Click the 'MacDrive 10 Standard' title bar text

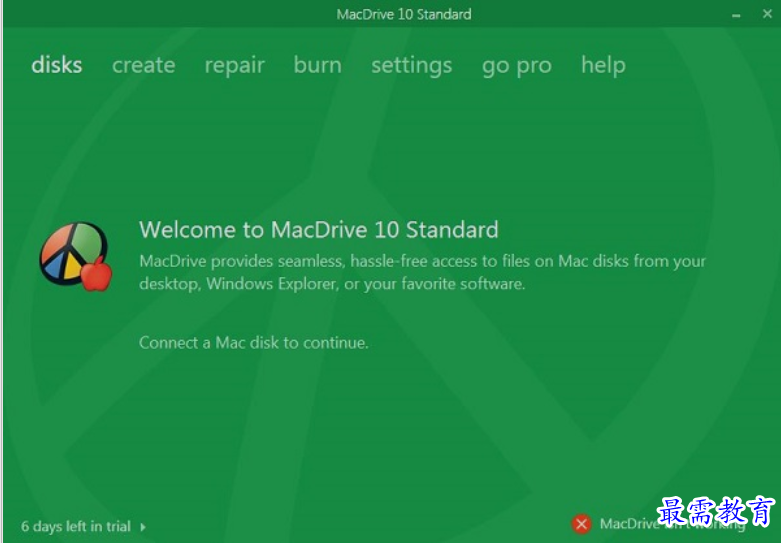coord(404,14)
